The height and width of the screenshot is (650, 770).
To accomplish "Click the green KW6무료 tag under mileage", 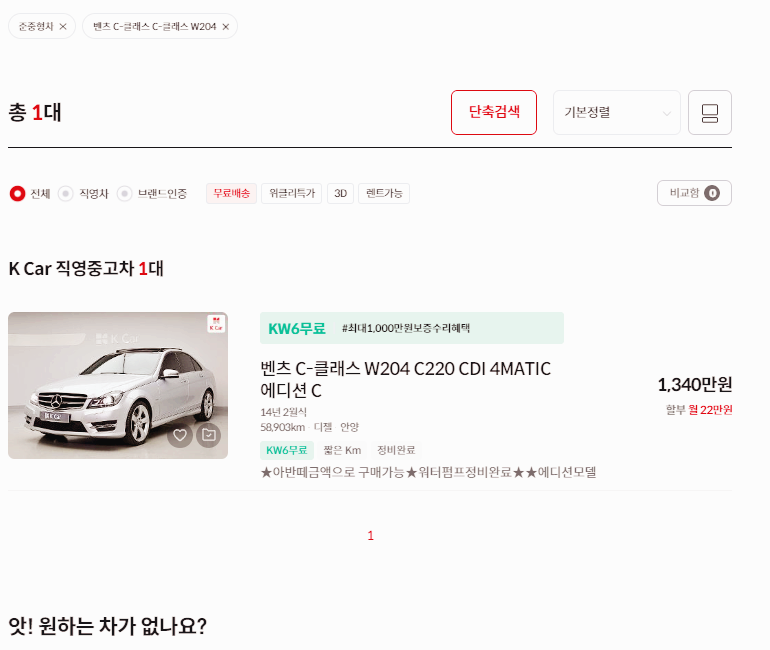I will (x=287, y=450).
